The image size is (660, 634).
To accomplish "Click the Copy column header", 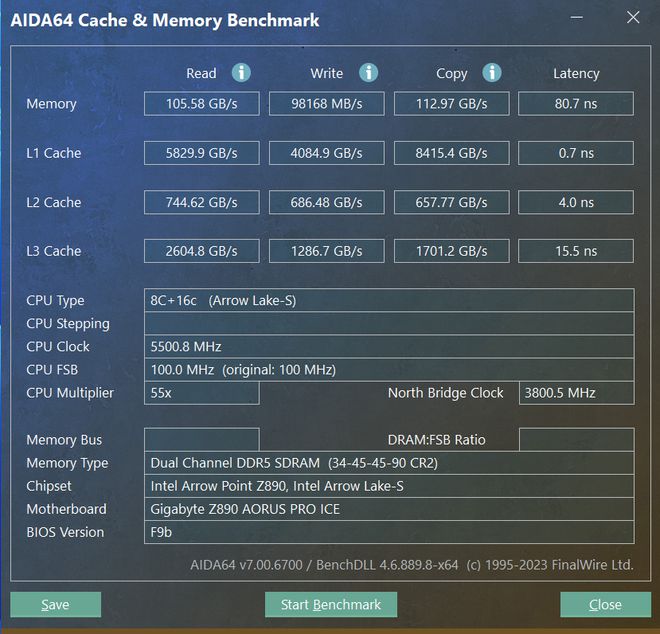I will pos(452,74).
